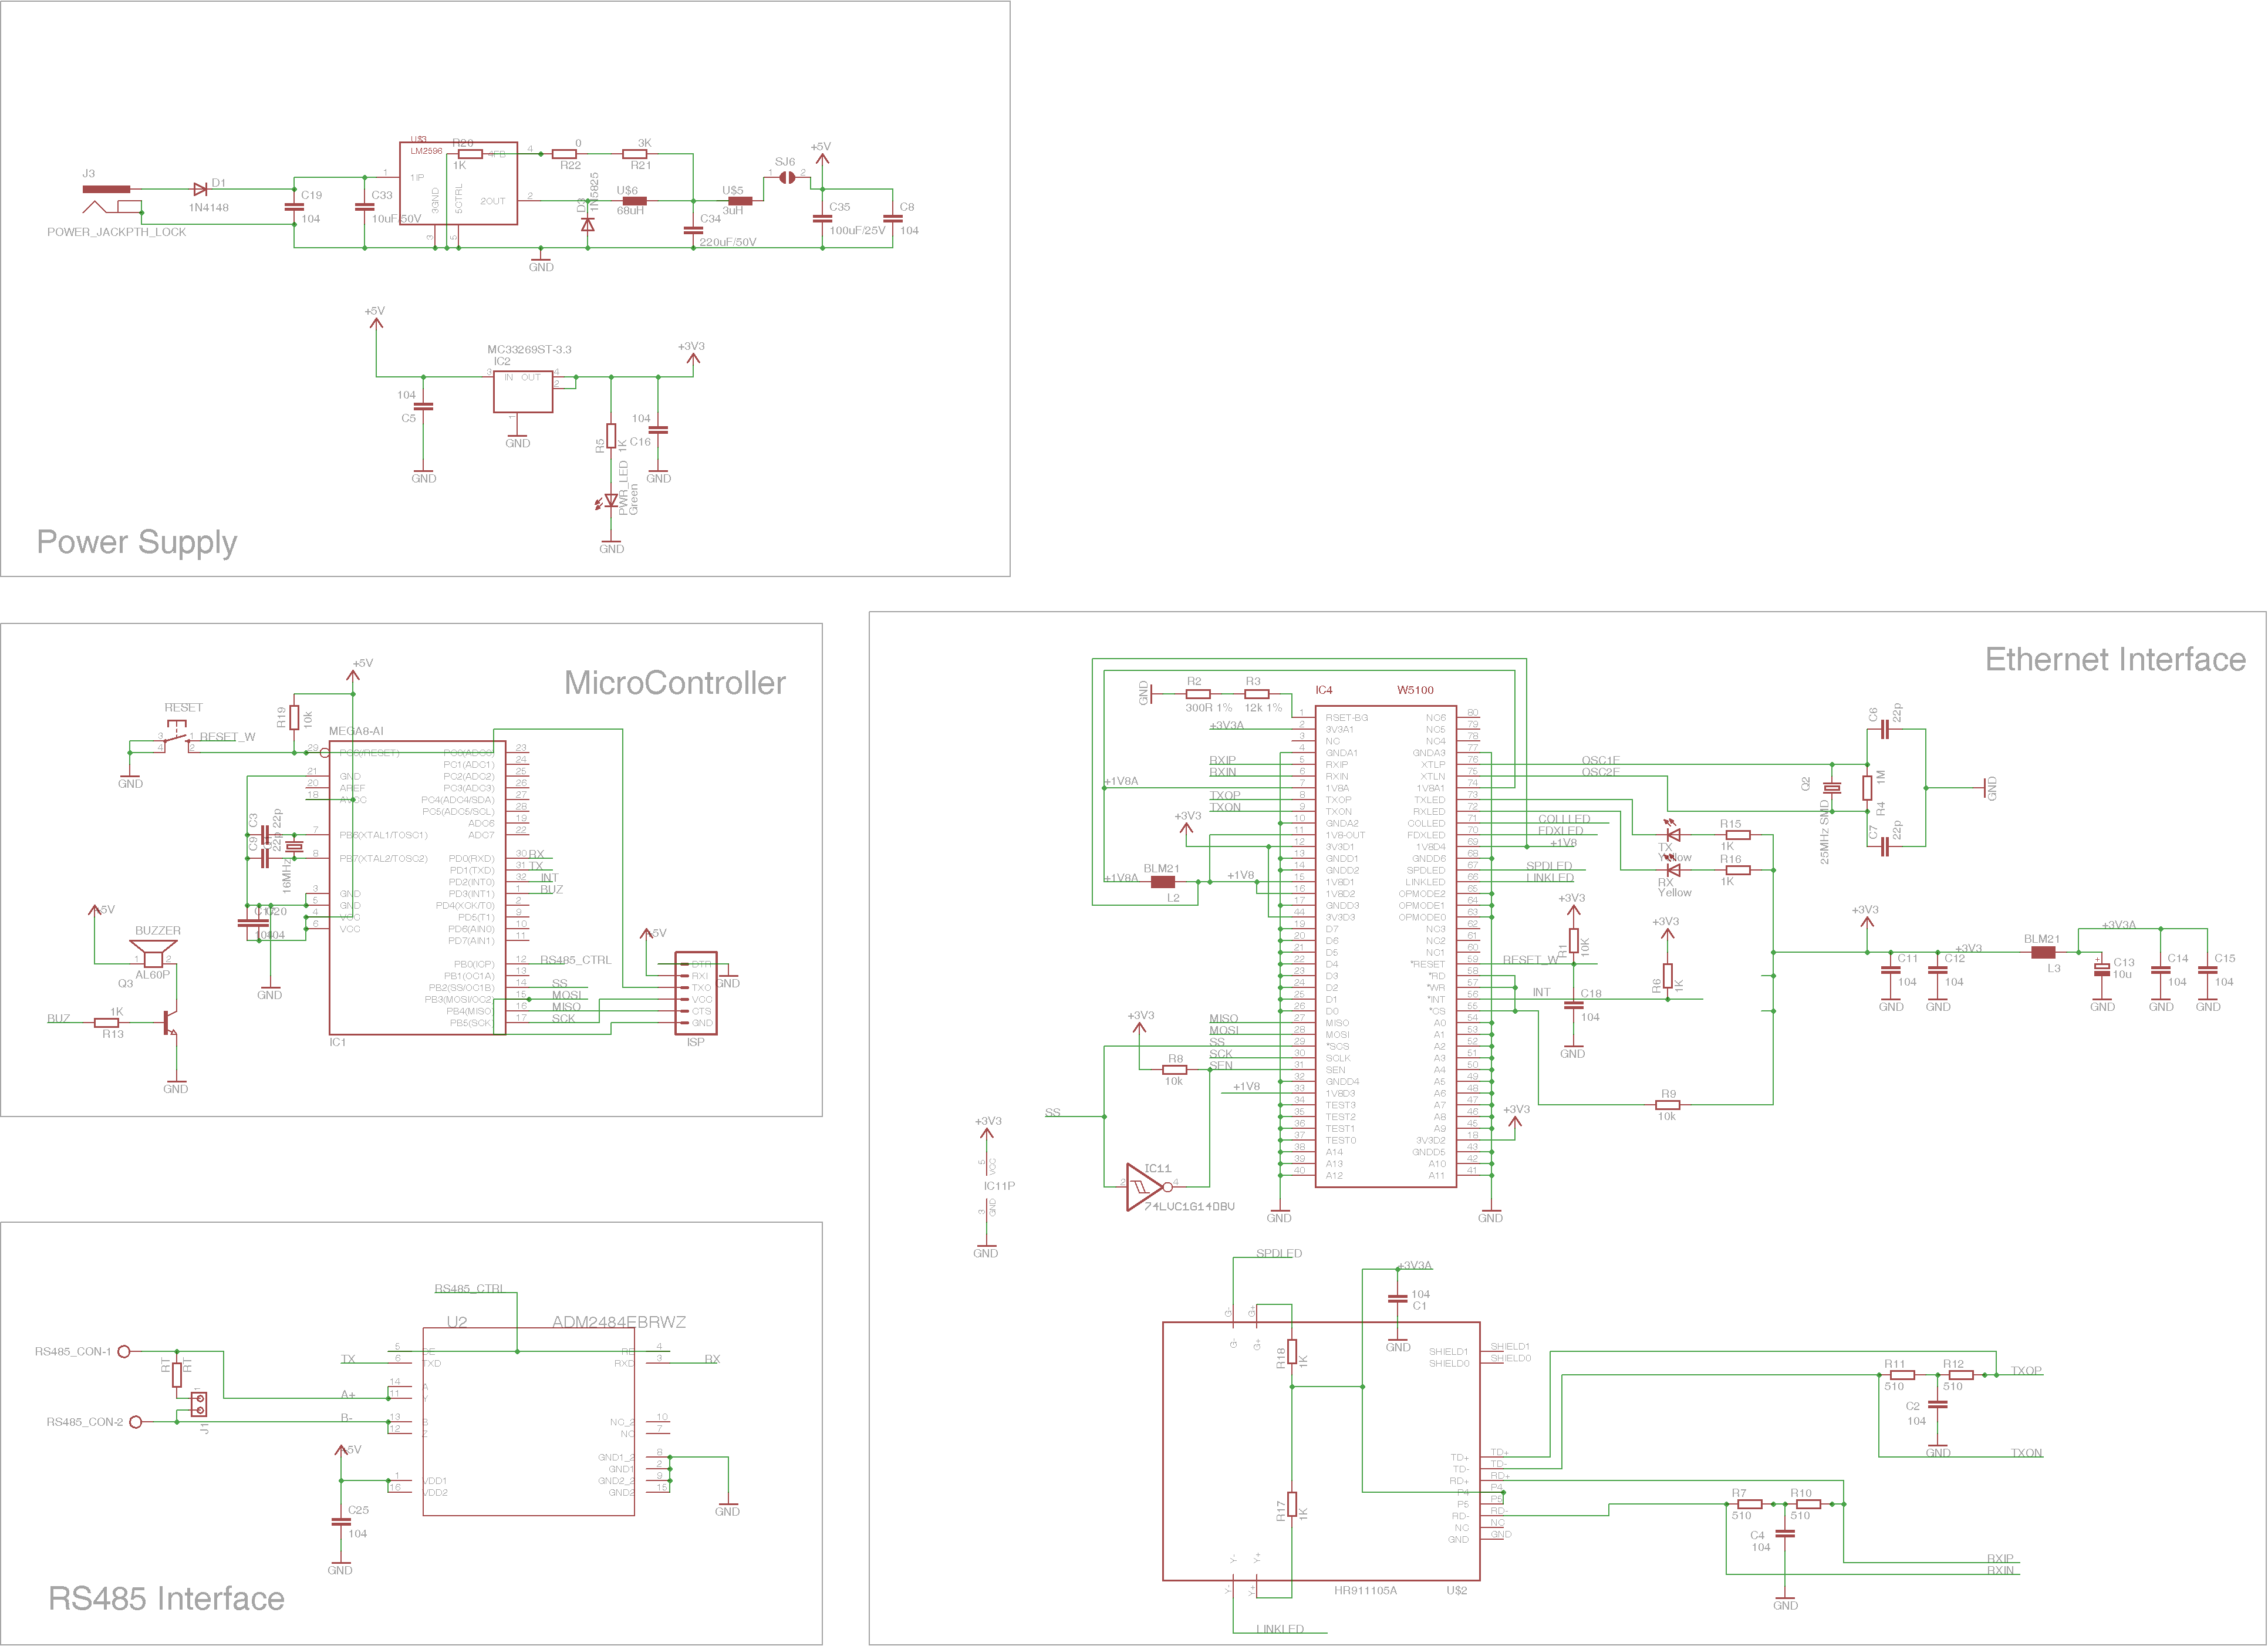The height and width of the screenshot is (1646, 2268).
Task: Select the 1N5825 Schottky diode symbol
Action: [587, 224]
